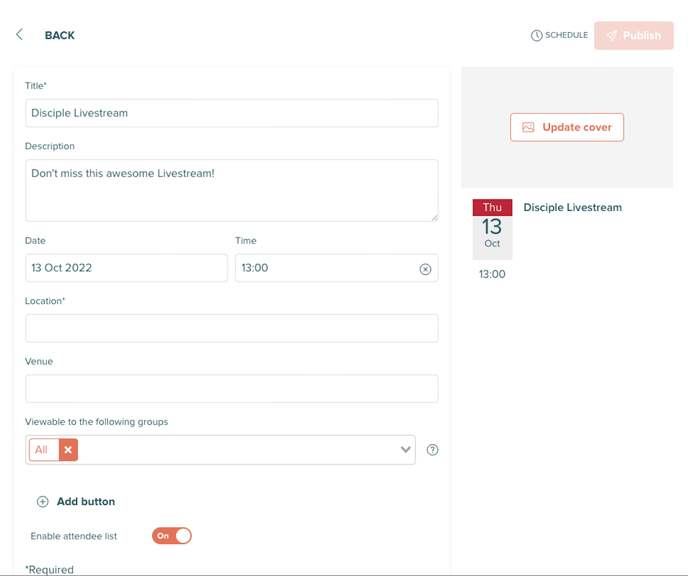
Task: Open the Time selector field
Action: coord(337,268)
